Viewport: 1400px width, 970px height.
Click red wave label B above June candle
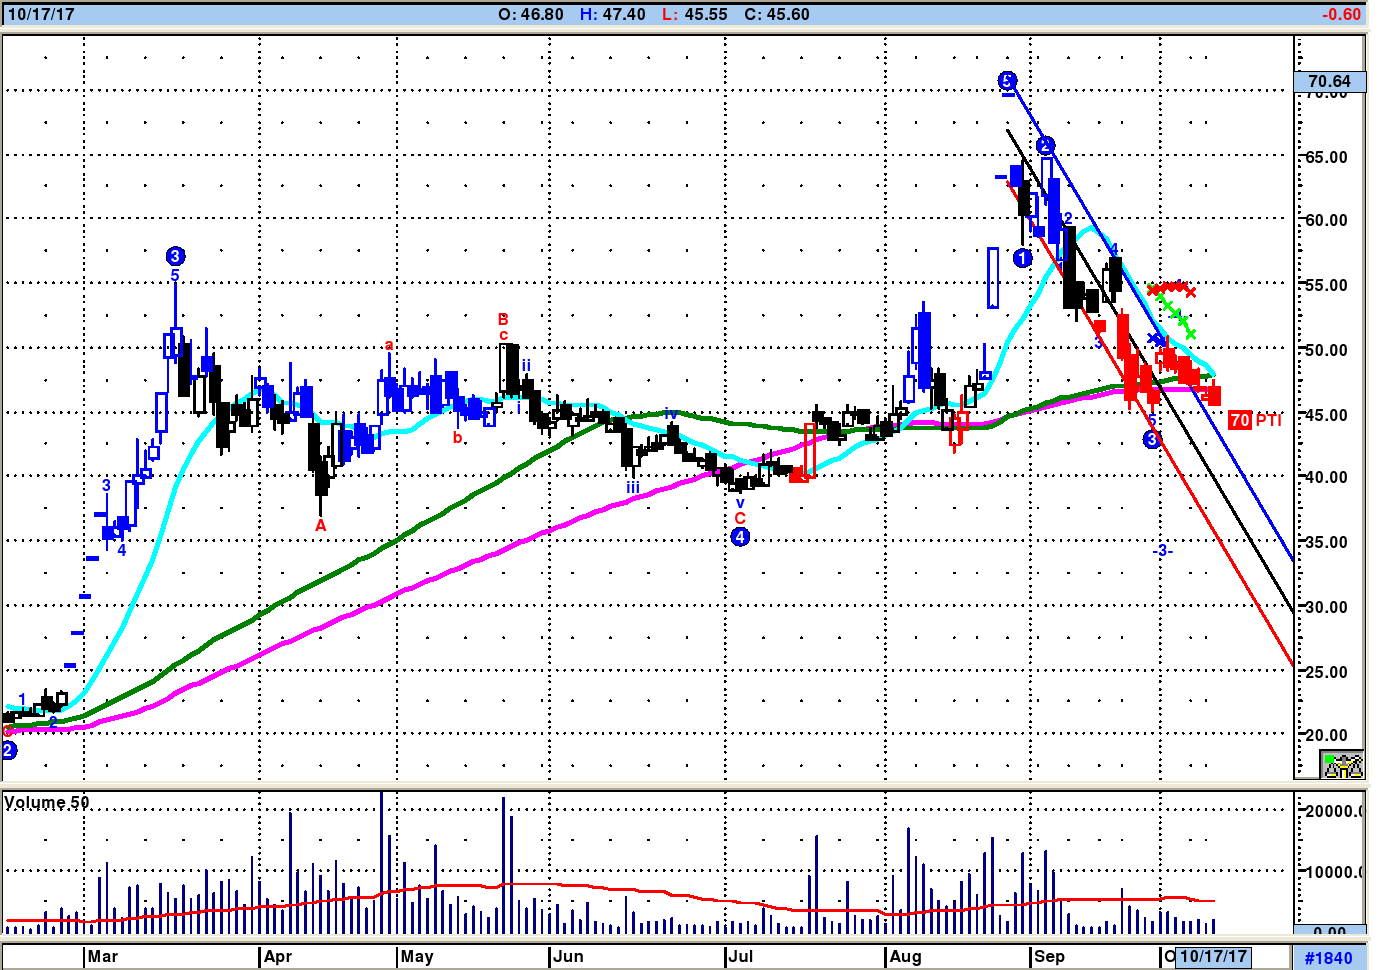click(503, 320)
